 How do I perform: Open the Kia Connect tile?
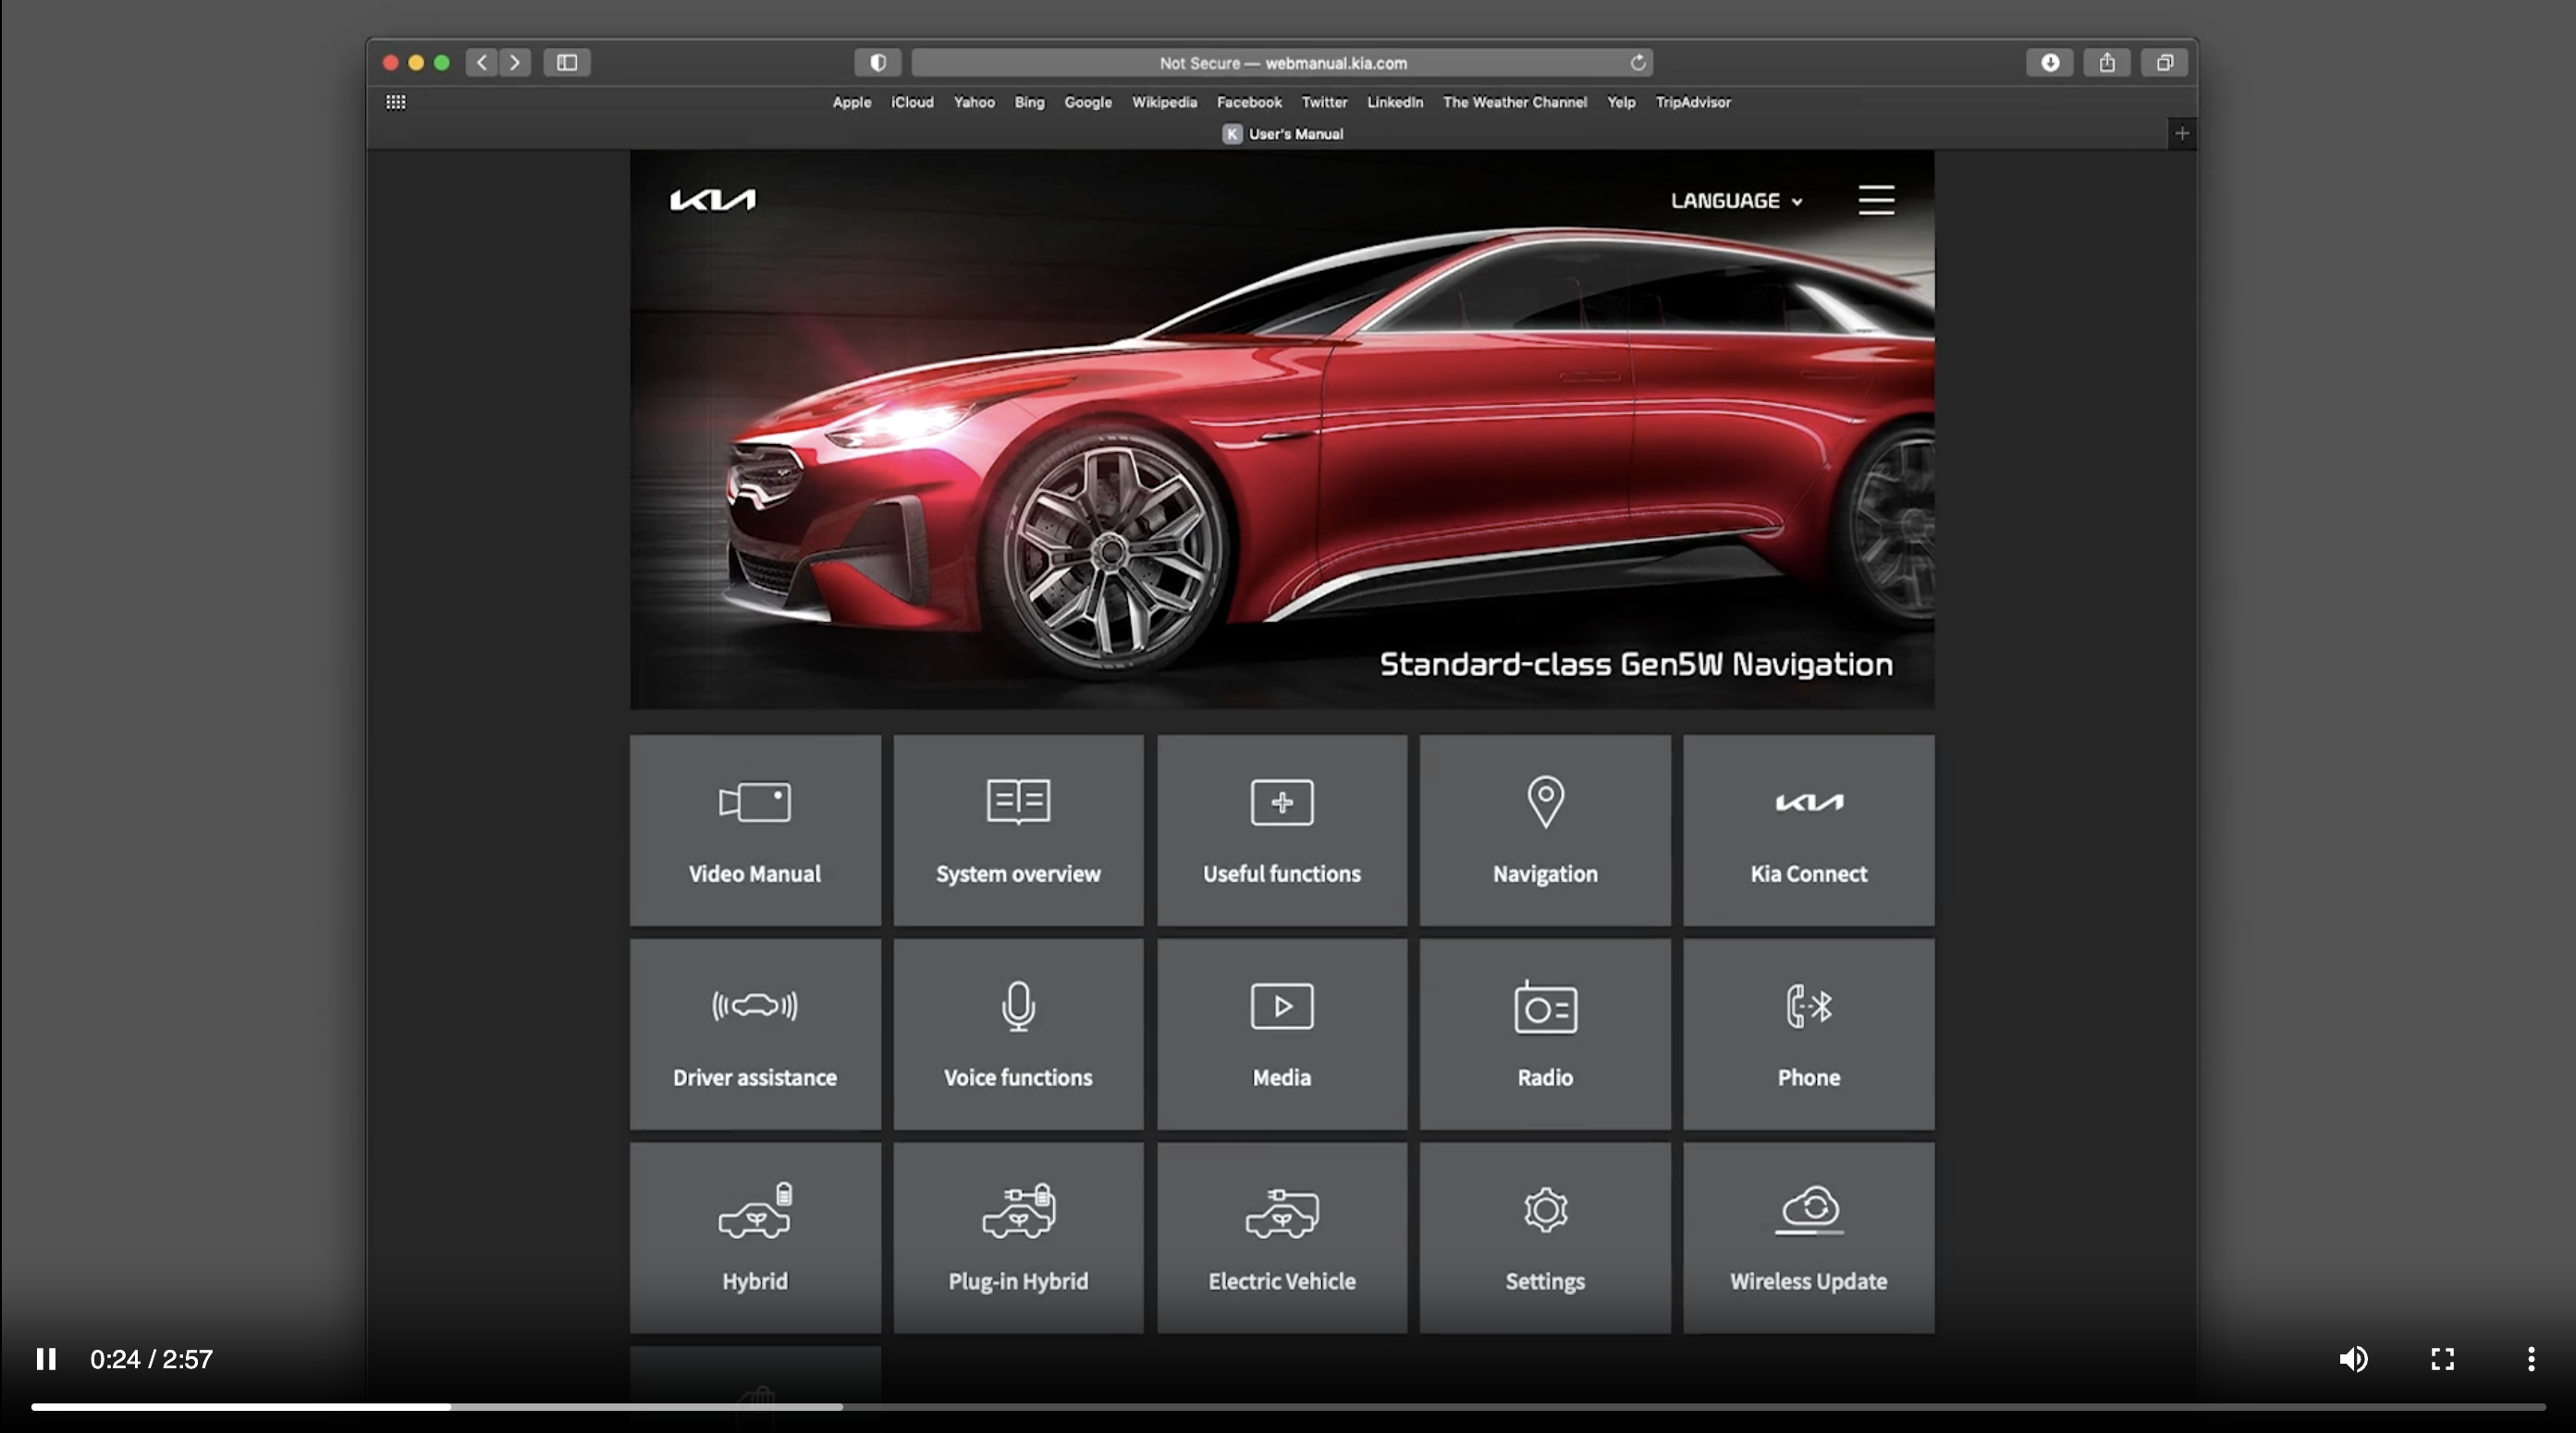(1807, 830)
